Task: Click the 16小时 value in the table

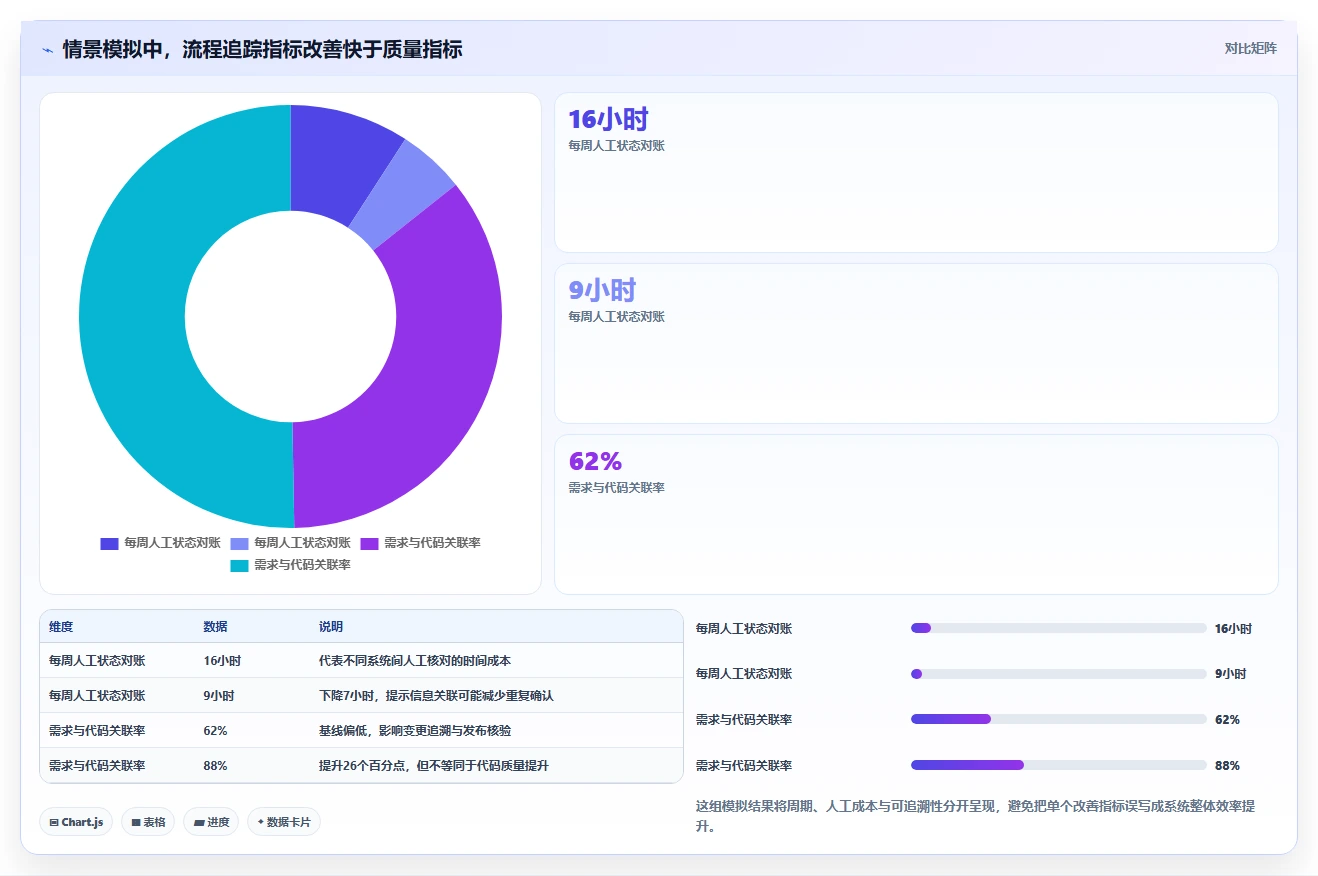Action: click(x=222, y=661)
